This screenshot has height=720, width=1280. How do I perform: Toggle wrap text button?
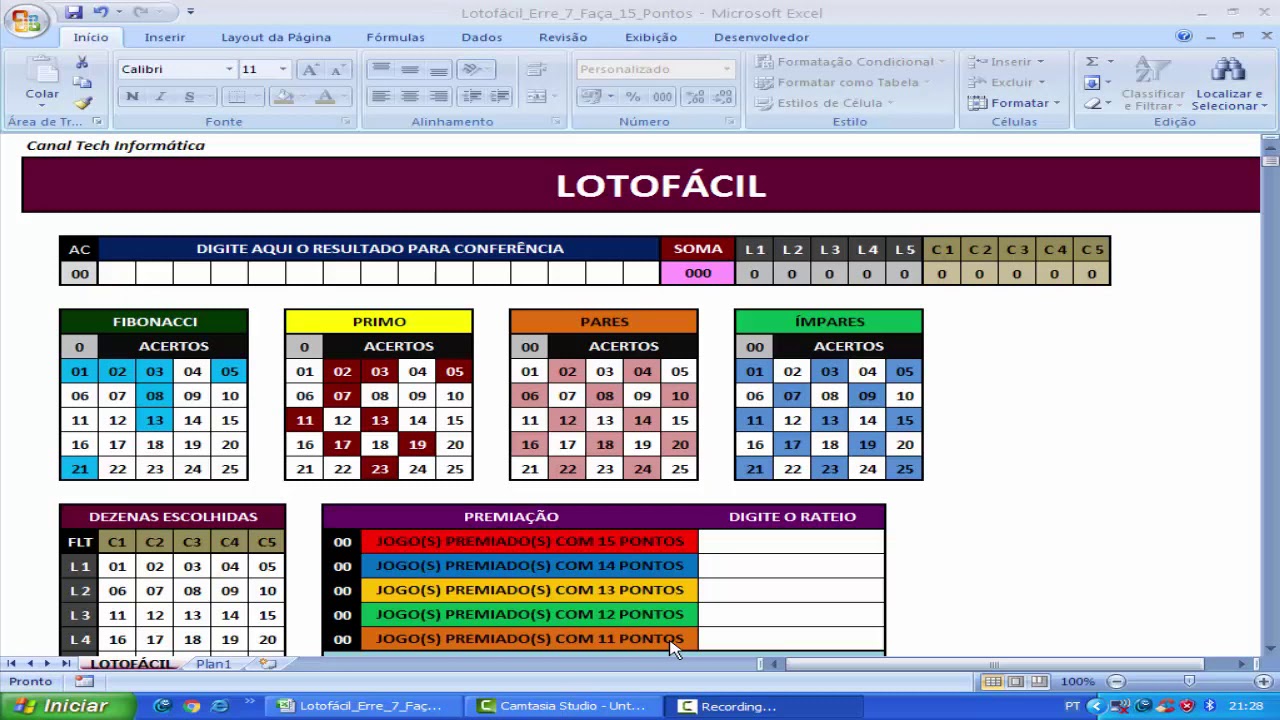(x=536, y=69)
